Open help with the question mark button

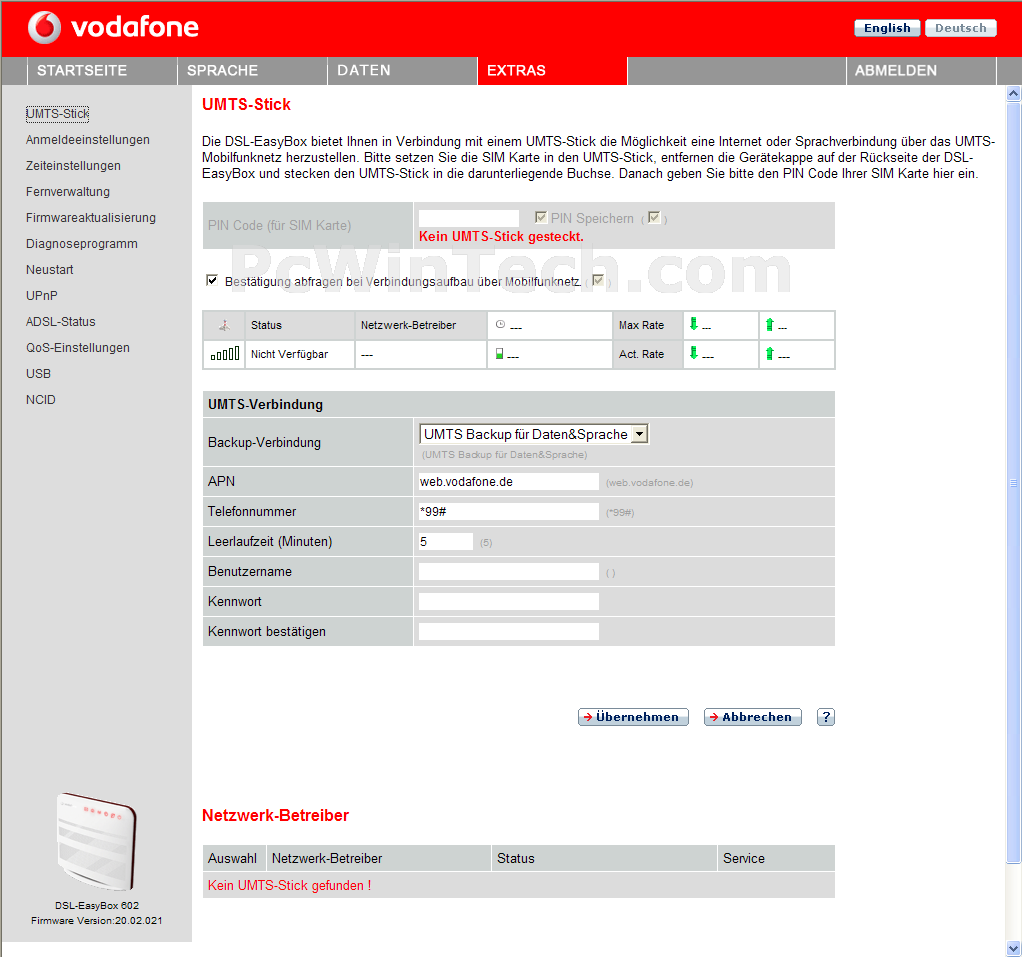pos(826,717)
